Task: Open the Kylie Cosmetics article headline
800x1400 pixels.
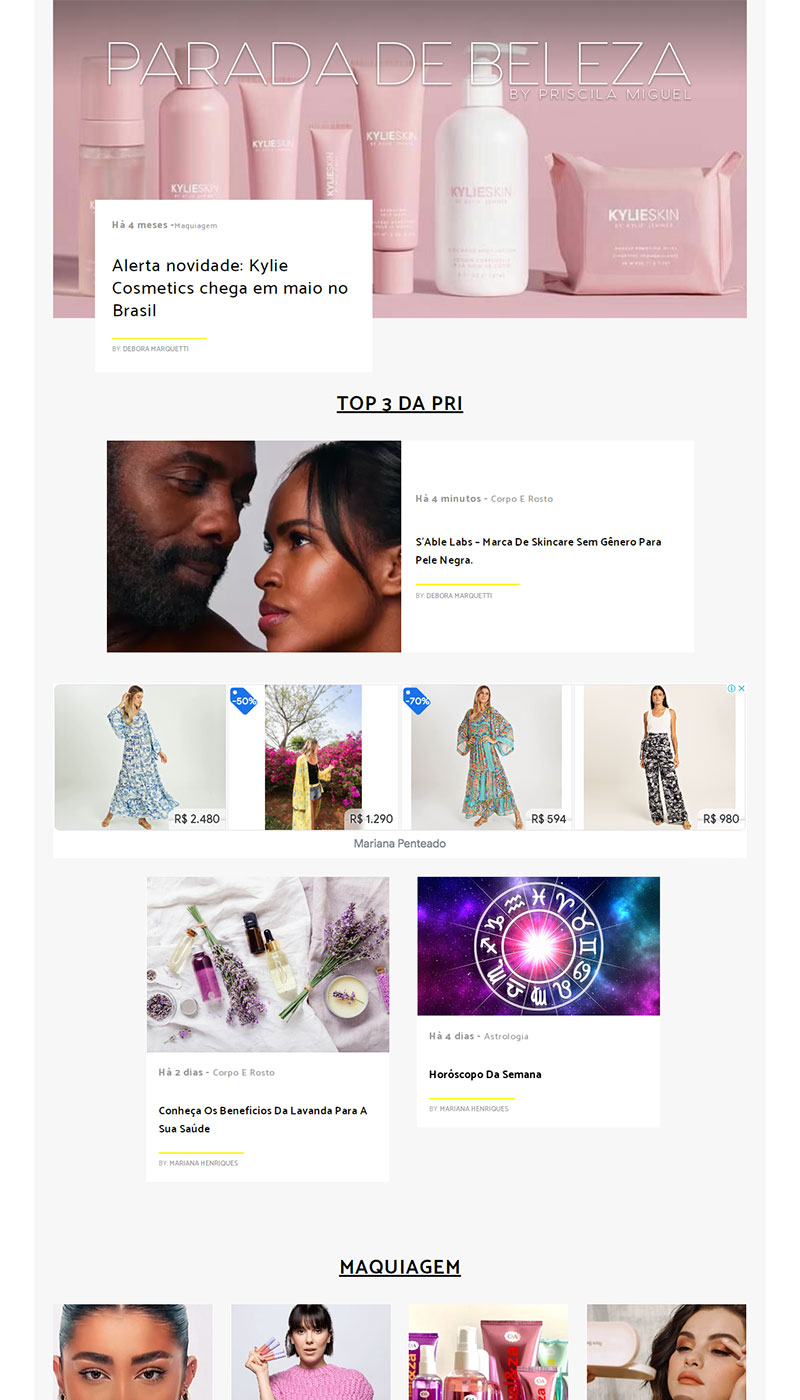Action: pyautogui.click(x=230, y=288)
